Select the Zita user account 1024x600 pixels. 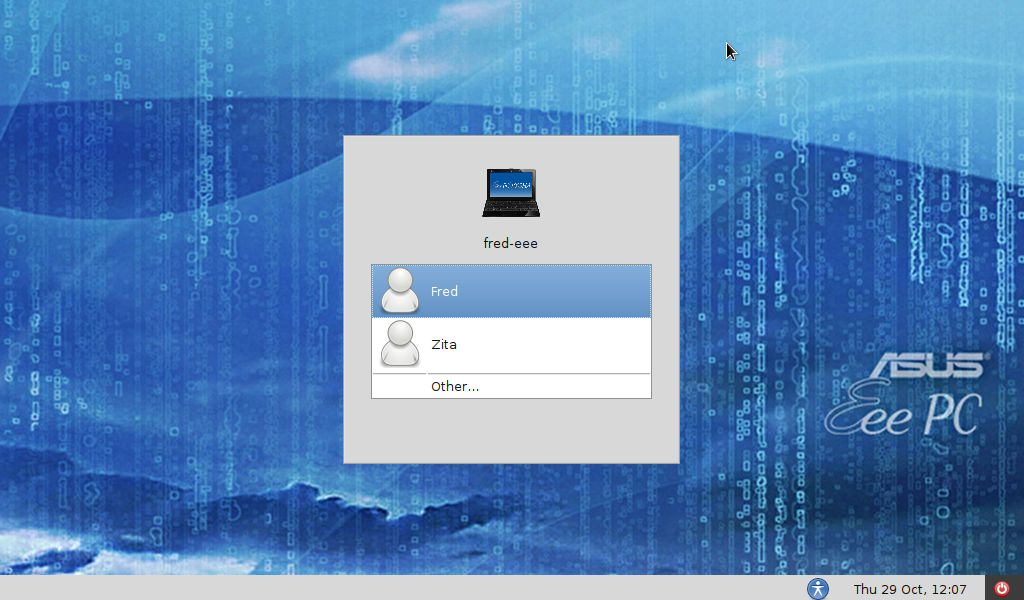pyautogui.click(x=511, y=345)
